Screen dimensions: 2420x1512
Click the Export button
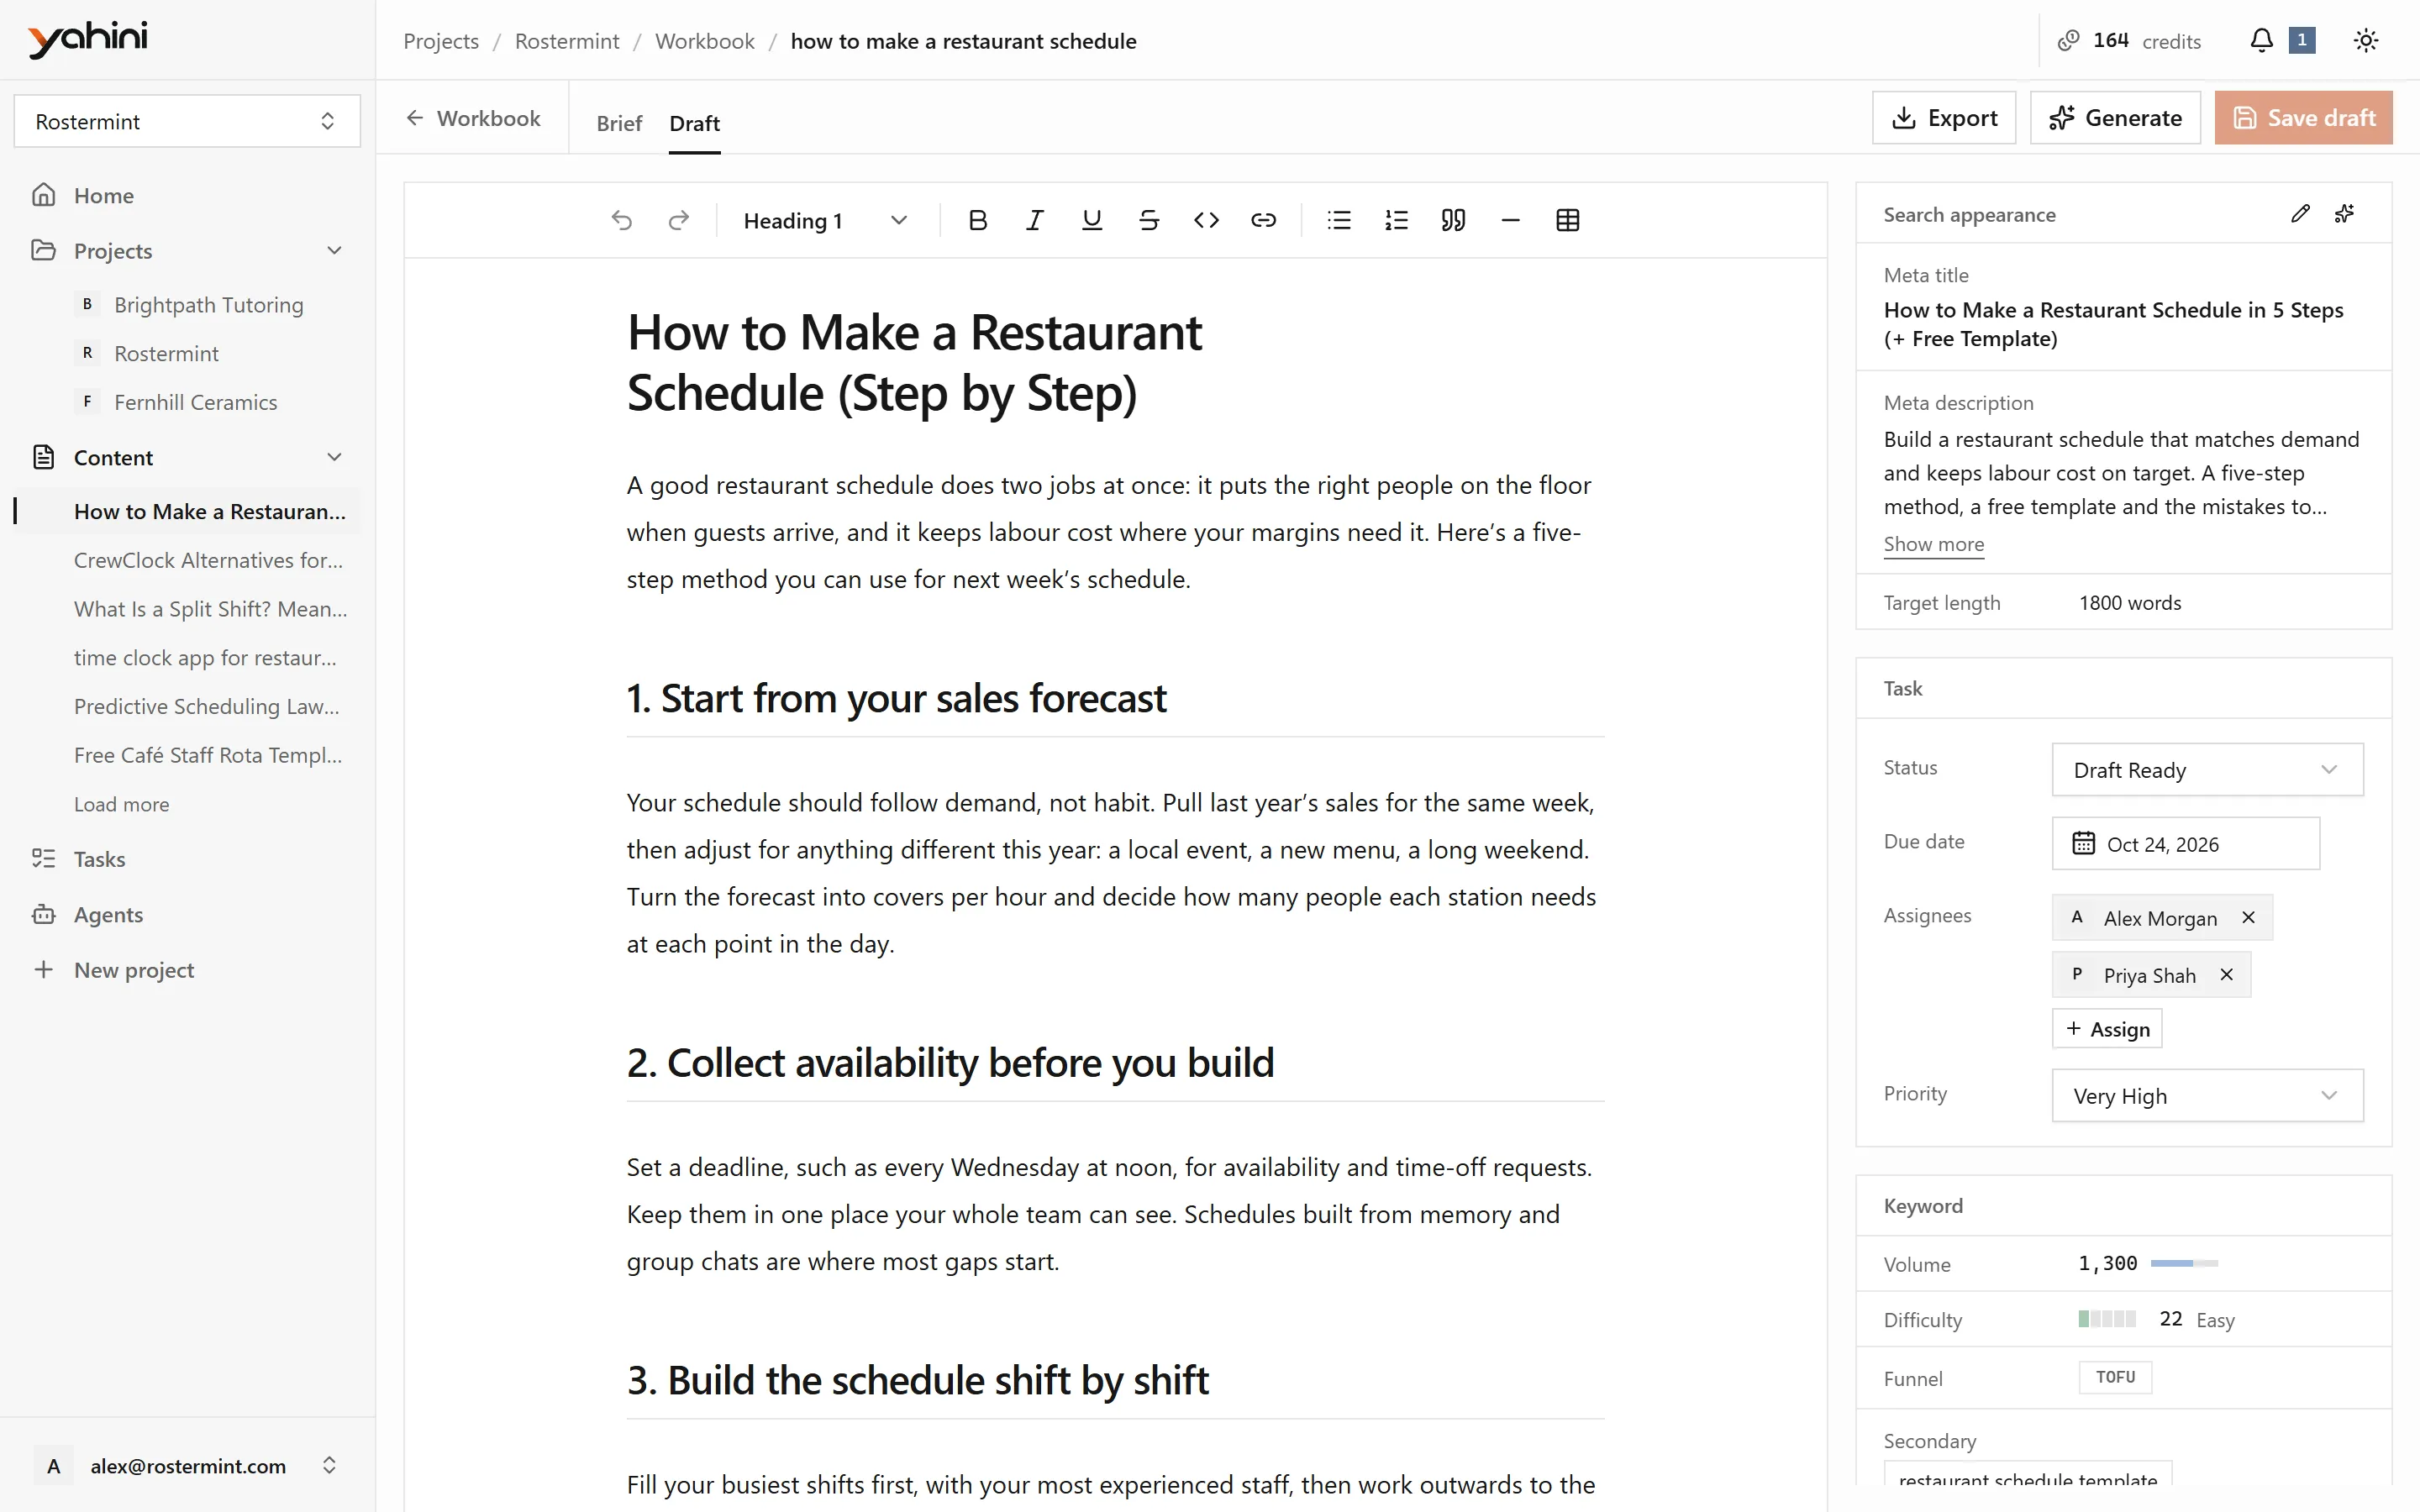[x=1943, y=118]
